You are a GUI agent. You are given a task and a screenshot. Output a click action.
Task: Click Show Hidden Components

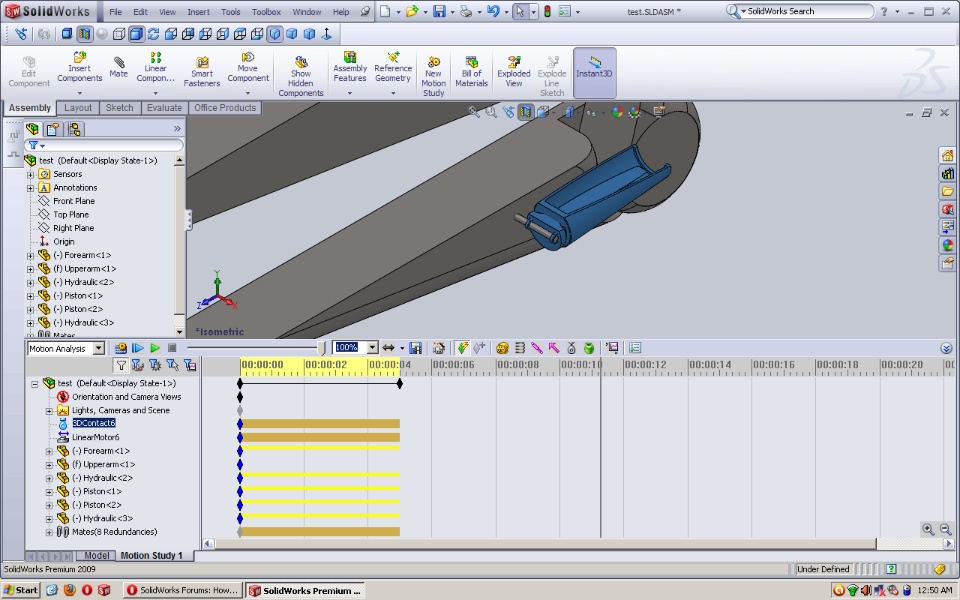click(301, 75)
